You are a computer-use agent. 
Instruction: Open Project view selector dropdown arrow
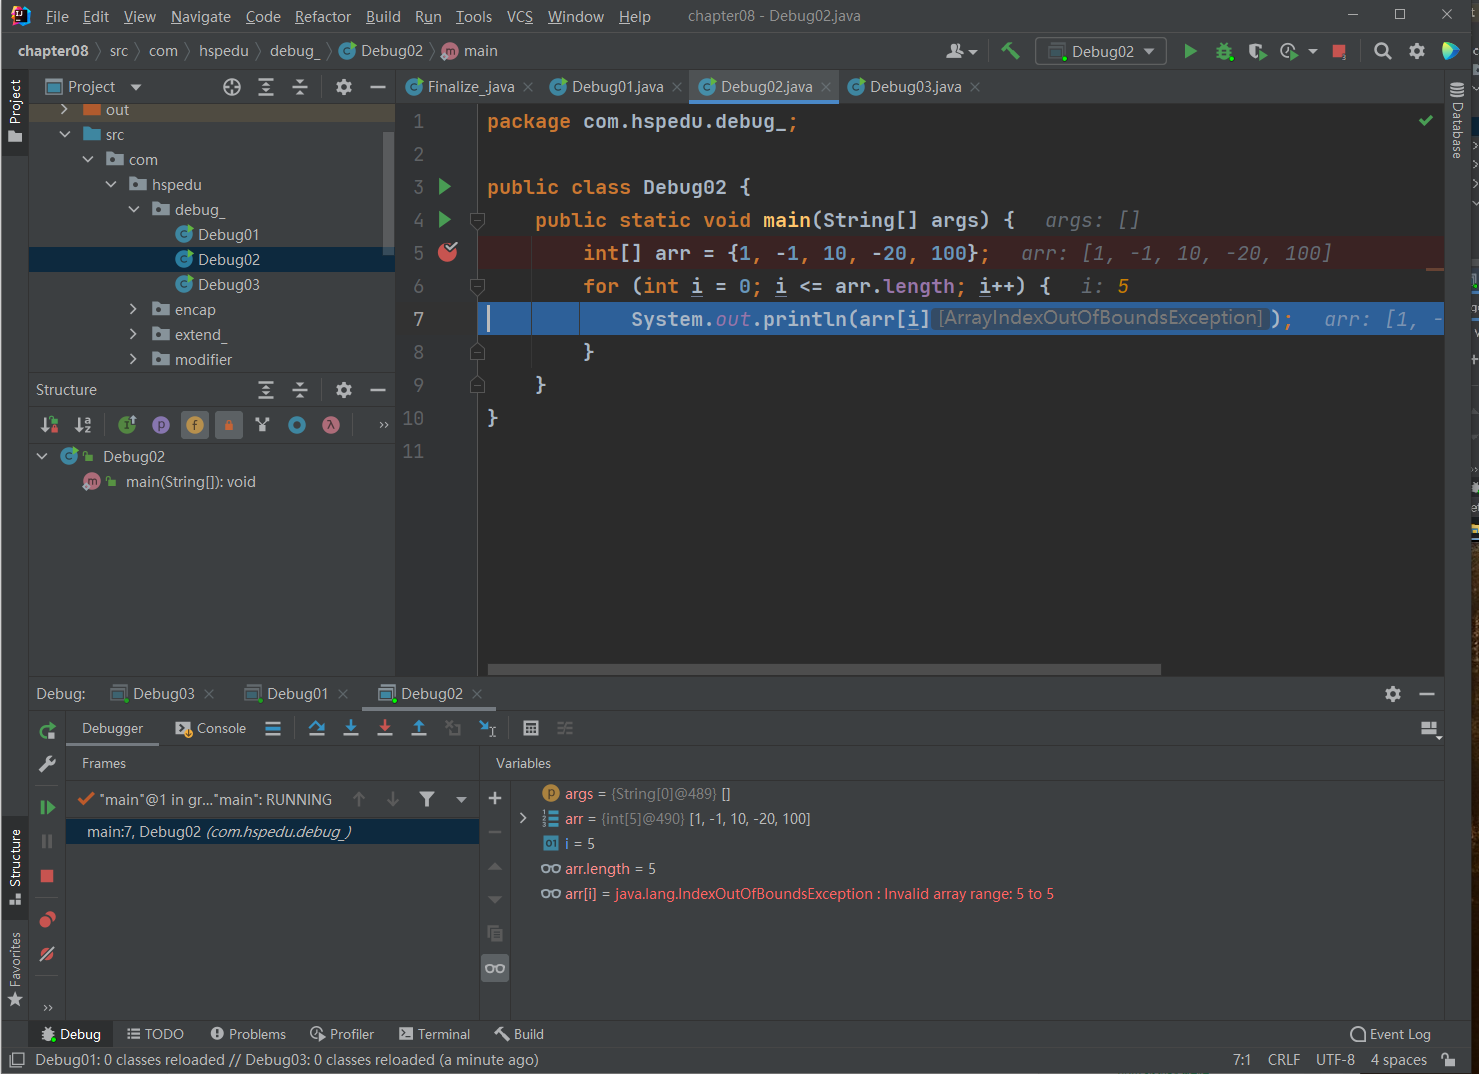136,87
